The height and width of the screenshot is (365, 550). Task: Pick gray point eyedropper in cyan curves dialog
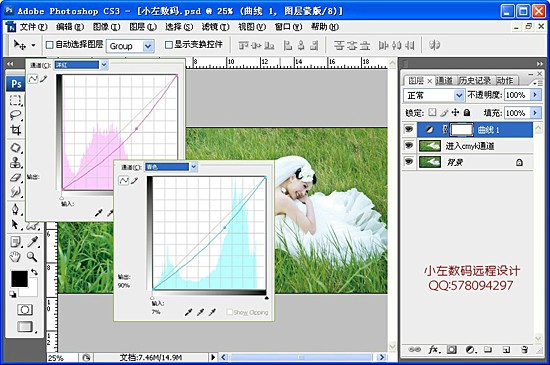click(200, 312)
